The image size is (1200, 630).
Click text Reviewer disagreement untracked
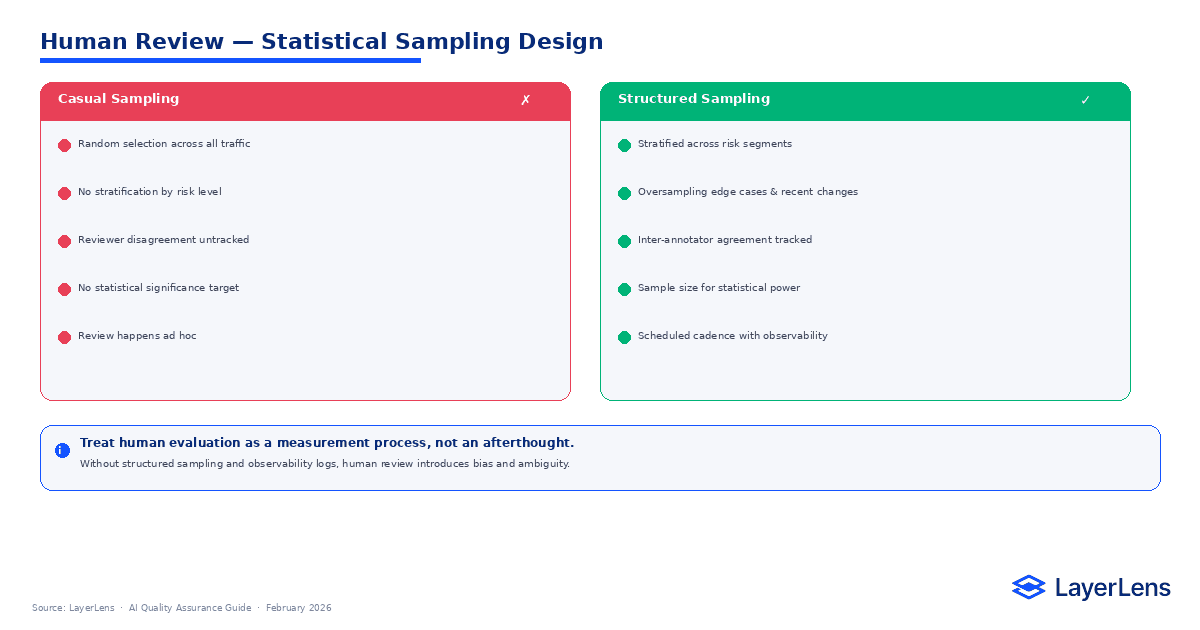pyautogui.click(x=164, y=240)
